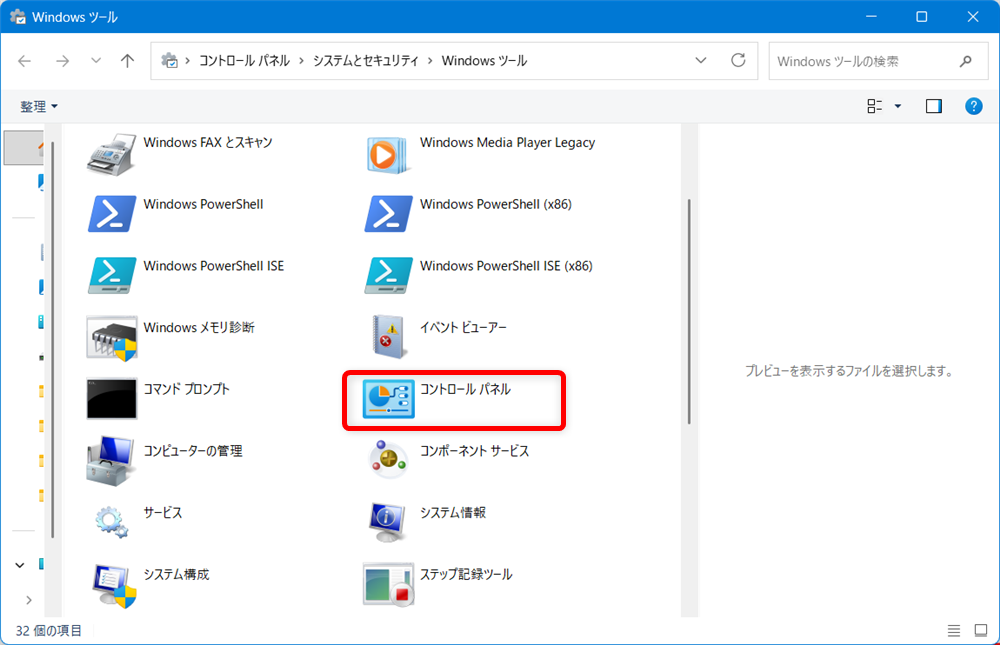Open the highlighted コントロール パネル item
The image size is (1000, 645).
click(x=453, y=397)
